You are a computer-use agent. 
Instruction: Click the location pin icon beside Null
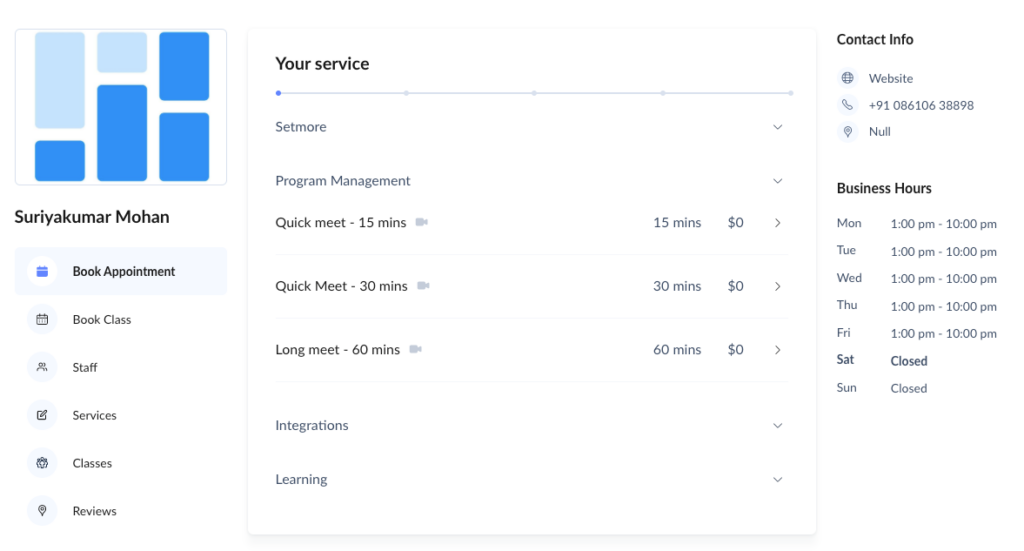coord(847,131)
